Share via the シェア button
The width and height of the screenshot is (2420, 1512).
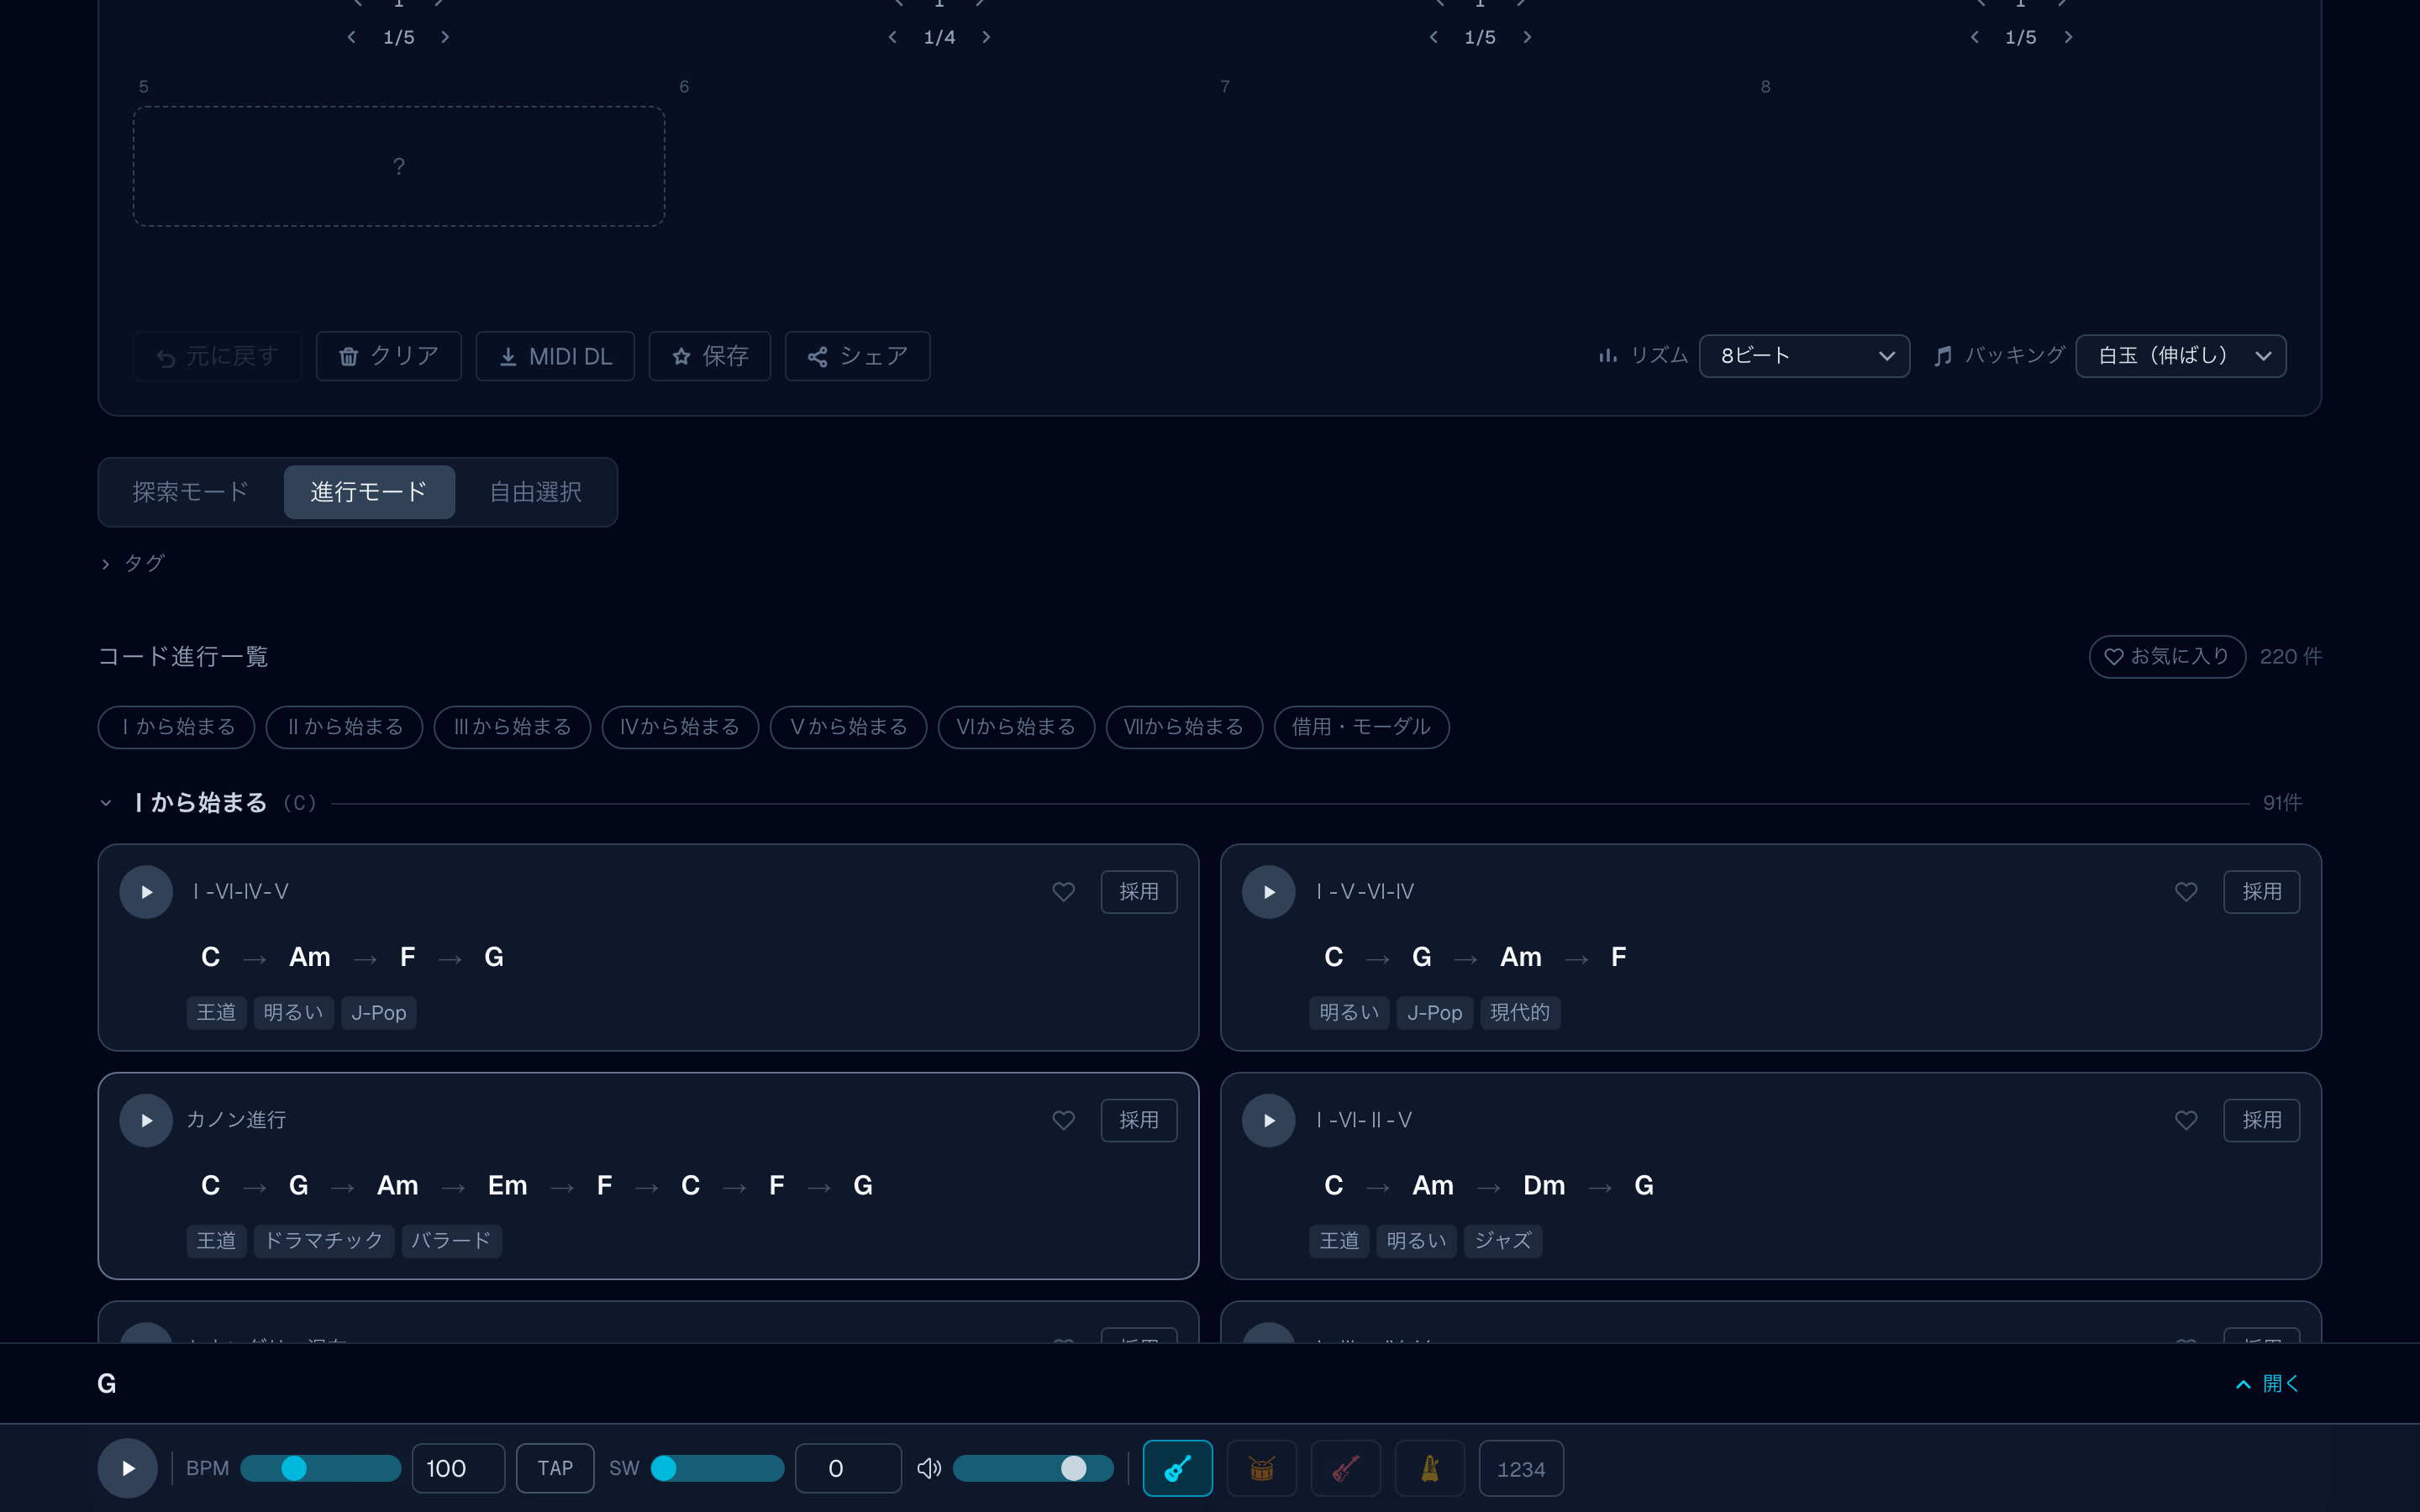coord(858,356)
